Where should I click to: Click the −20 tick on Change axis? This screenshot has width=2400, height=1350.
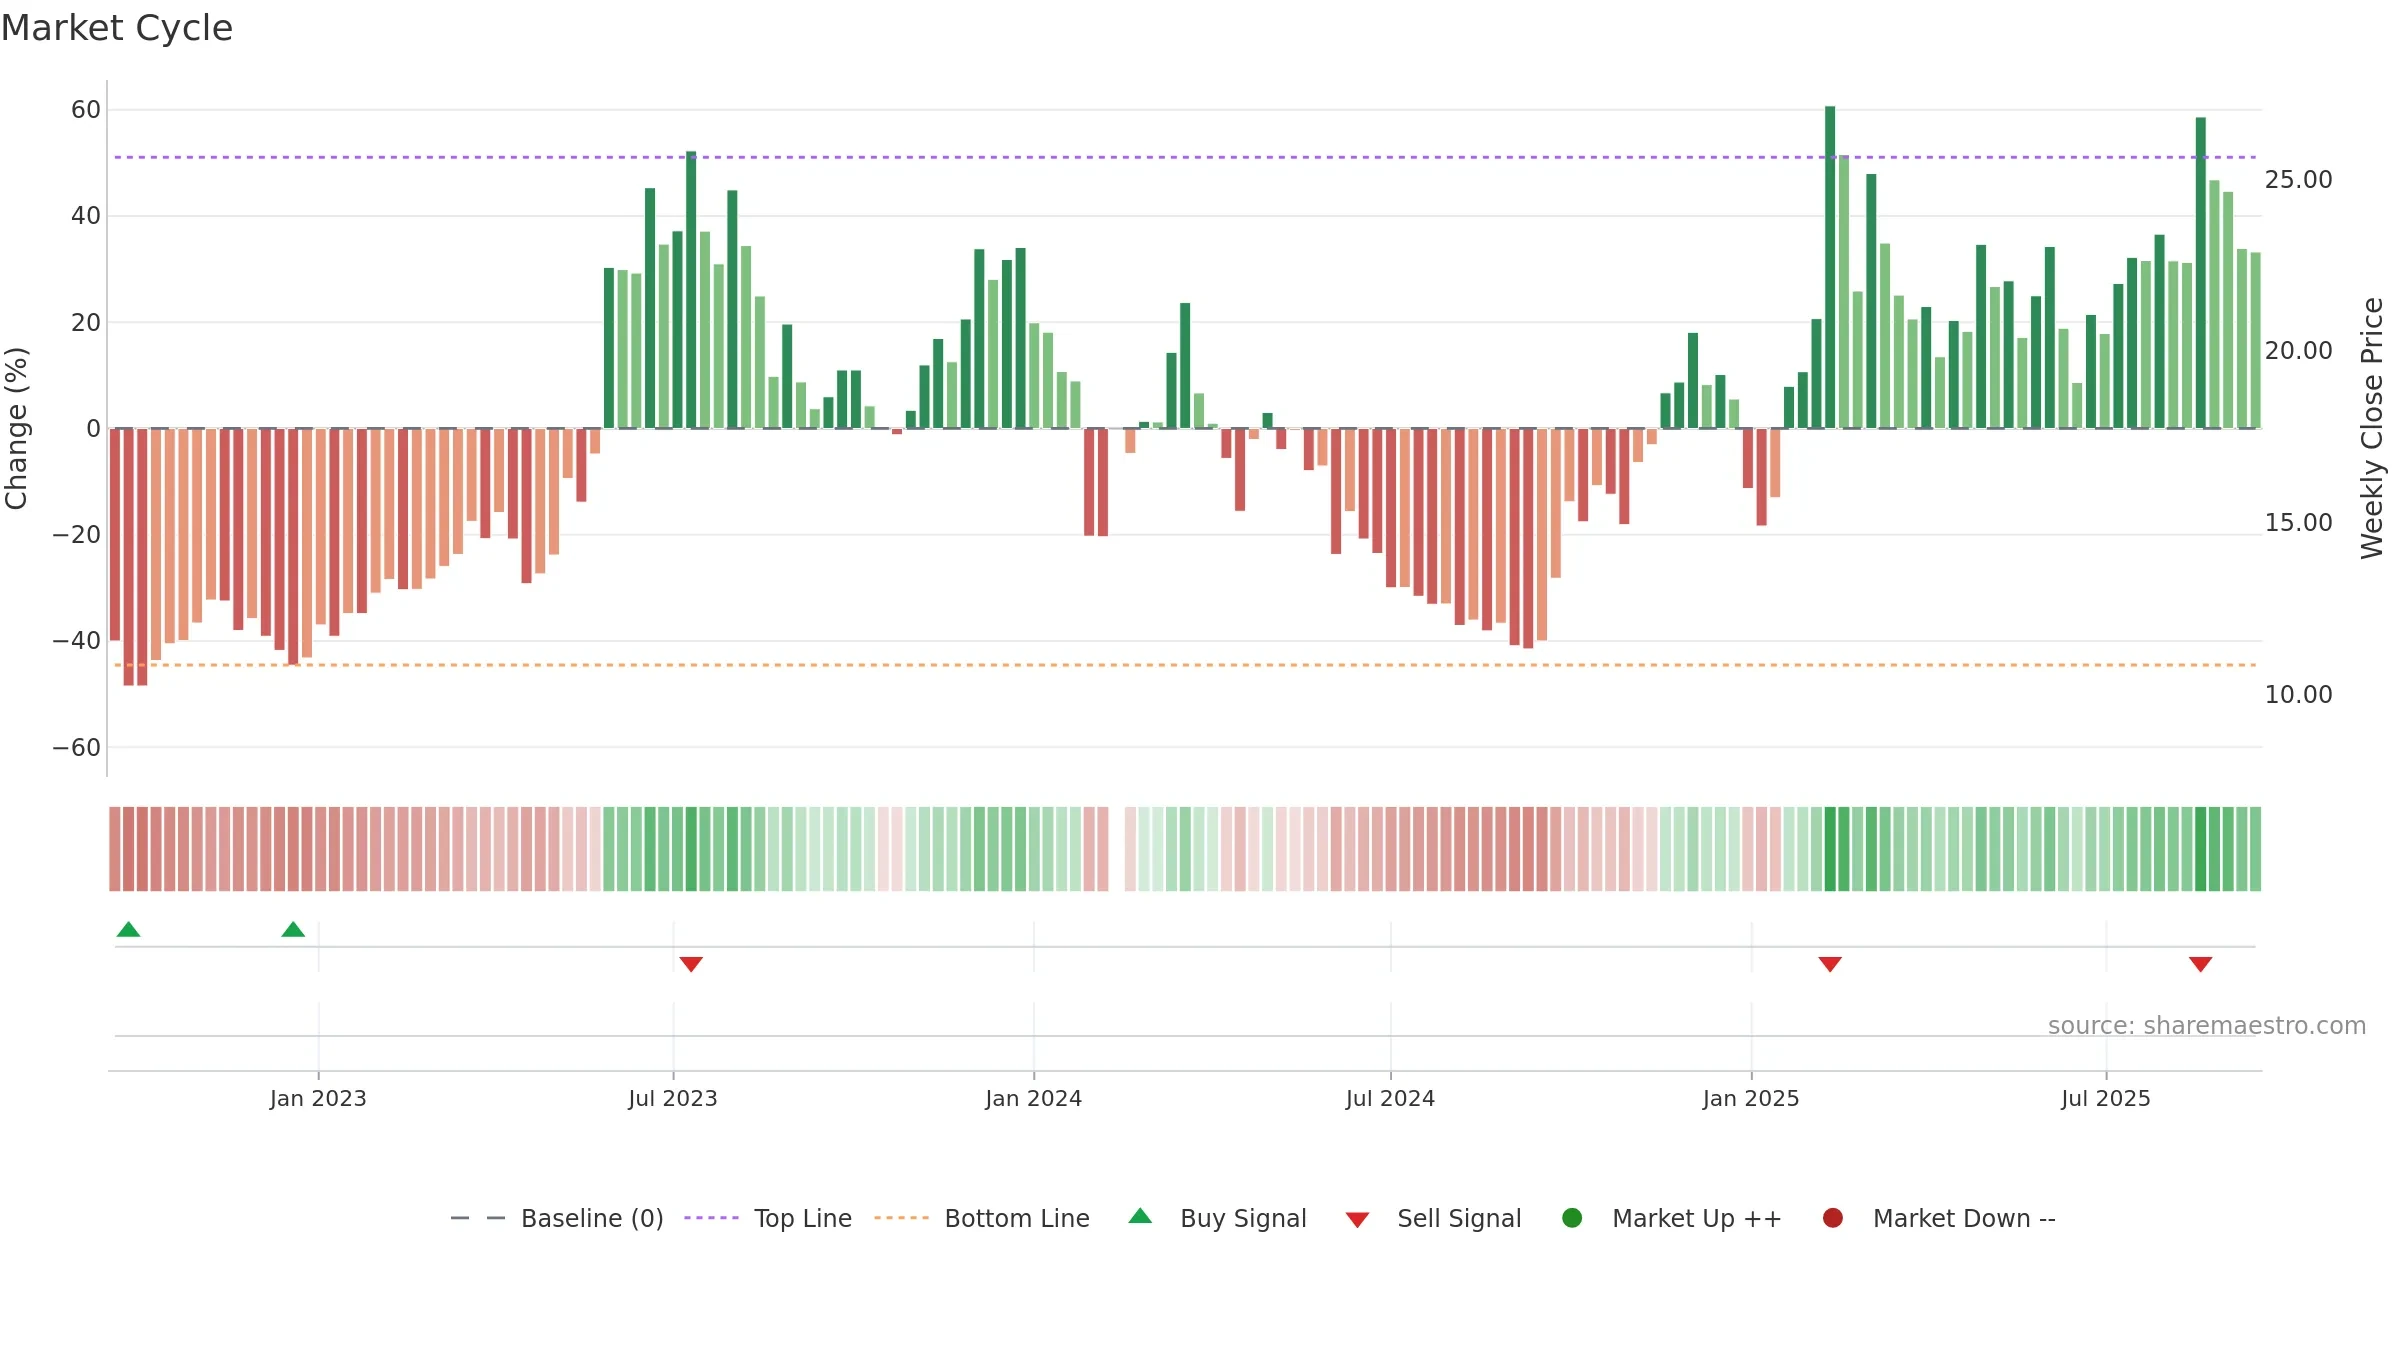[77, 535]
